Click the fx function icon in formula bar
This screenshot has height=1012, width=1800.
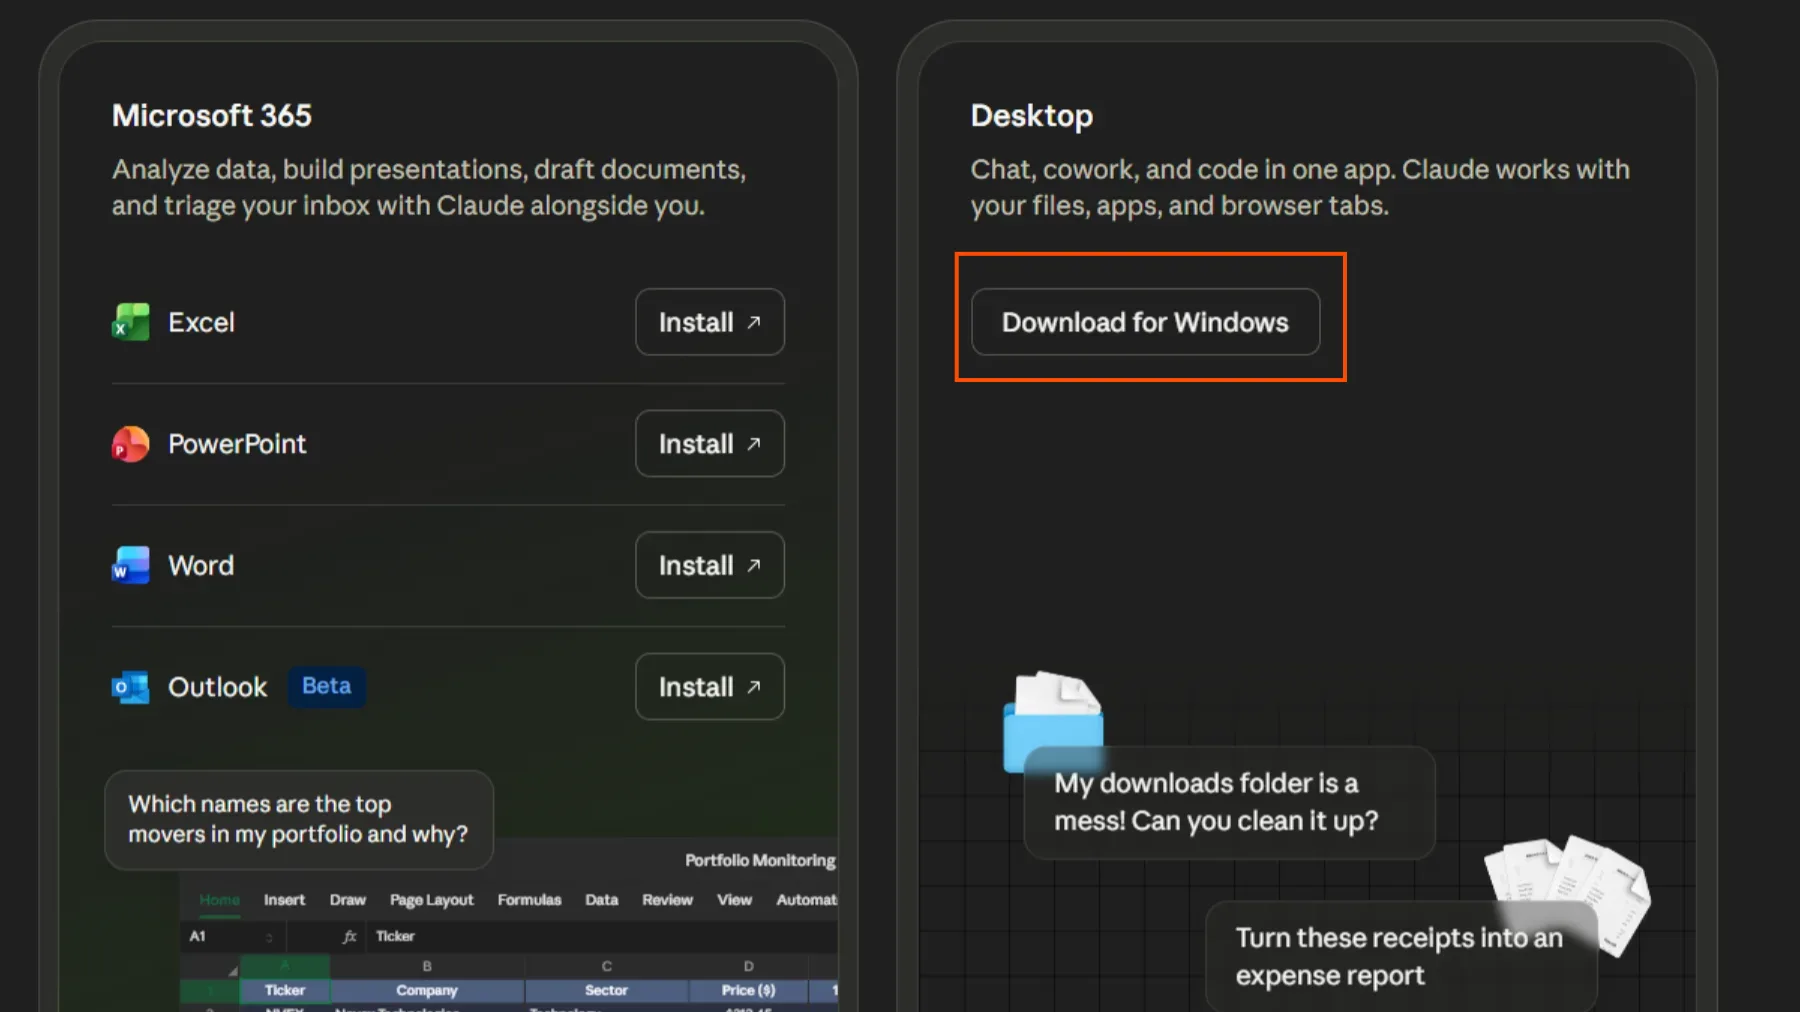coord(349,936)
